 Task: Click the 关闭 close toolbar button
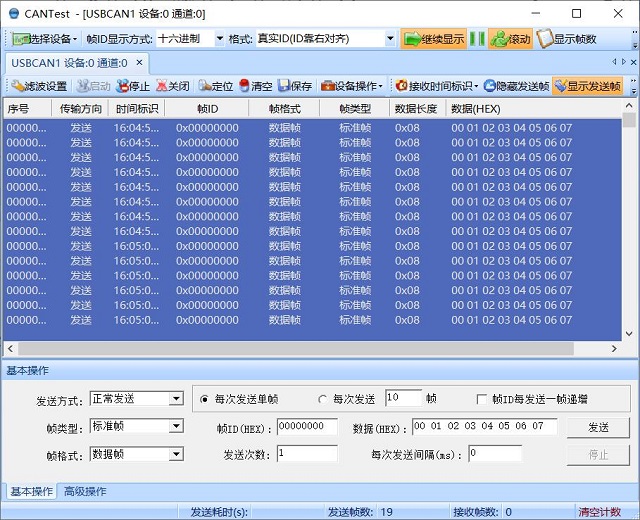point(172,86)
